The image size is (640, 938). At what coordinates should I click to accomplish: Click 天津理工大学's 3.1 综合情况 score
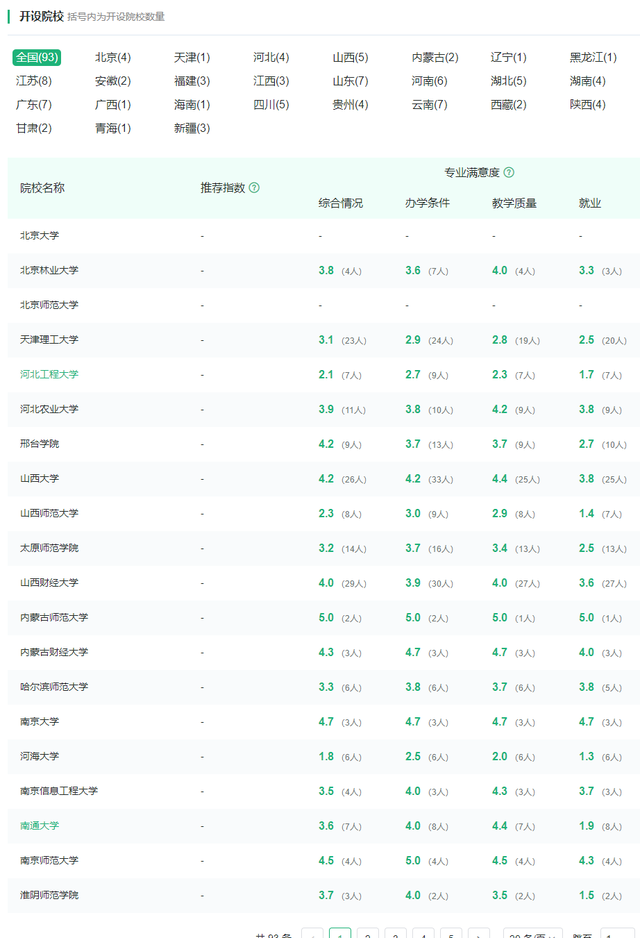(326, 340)
